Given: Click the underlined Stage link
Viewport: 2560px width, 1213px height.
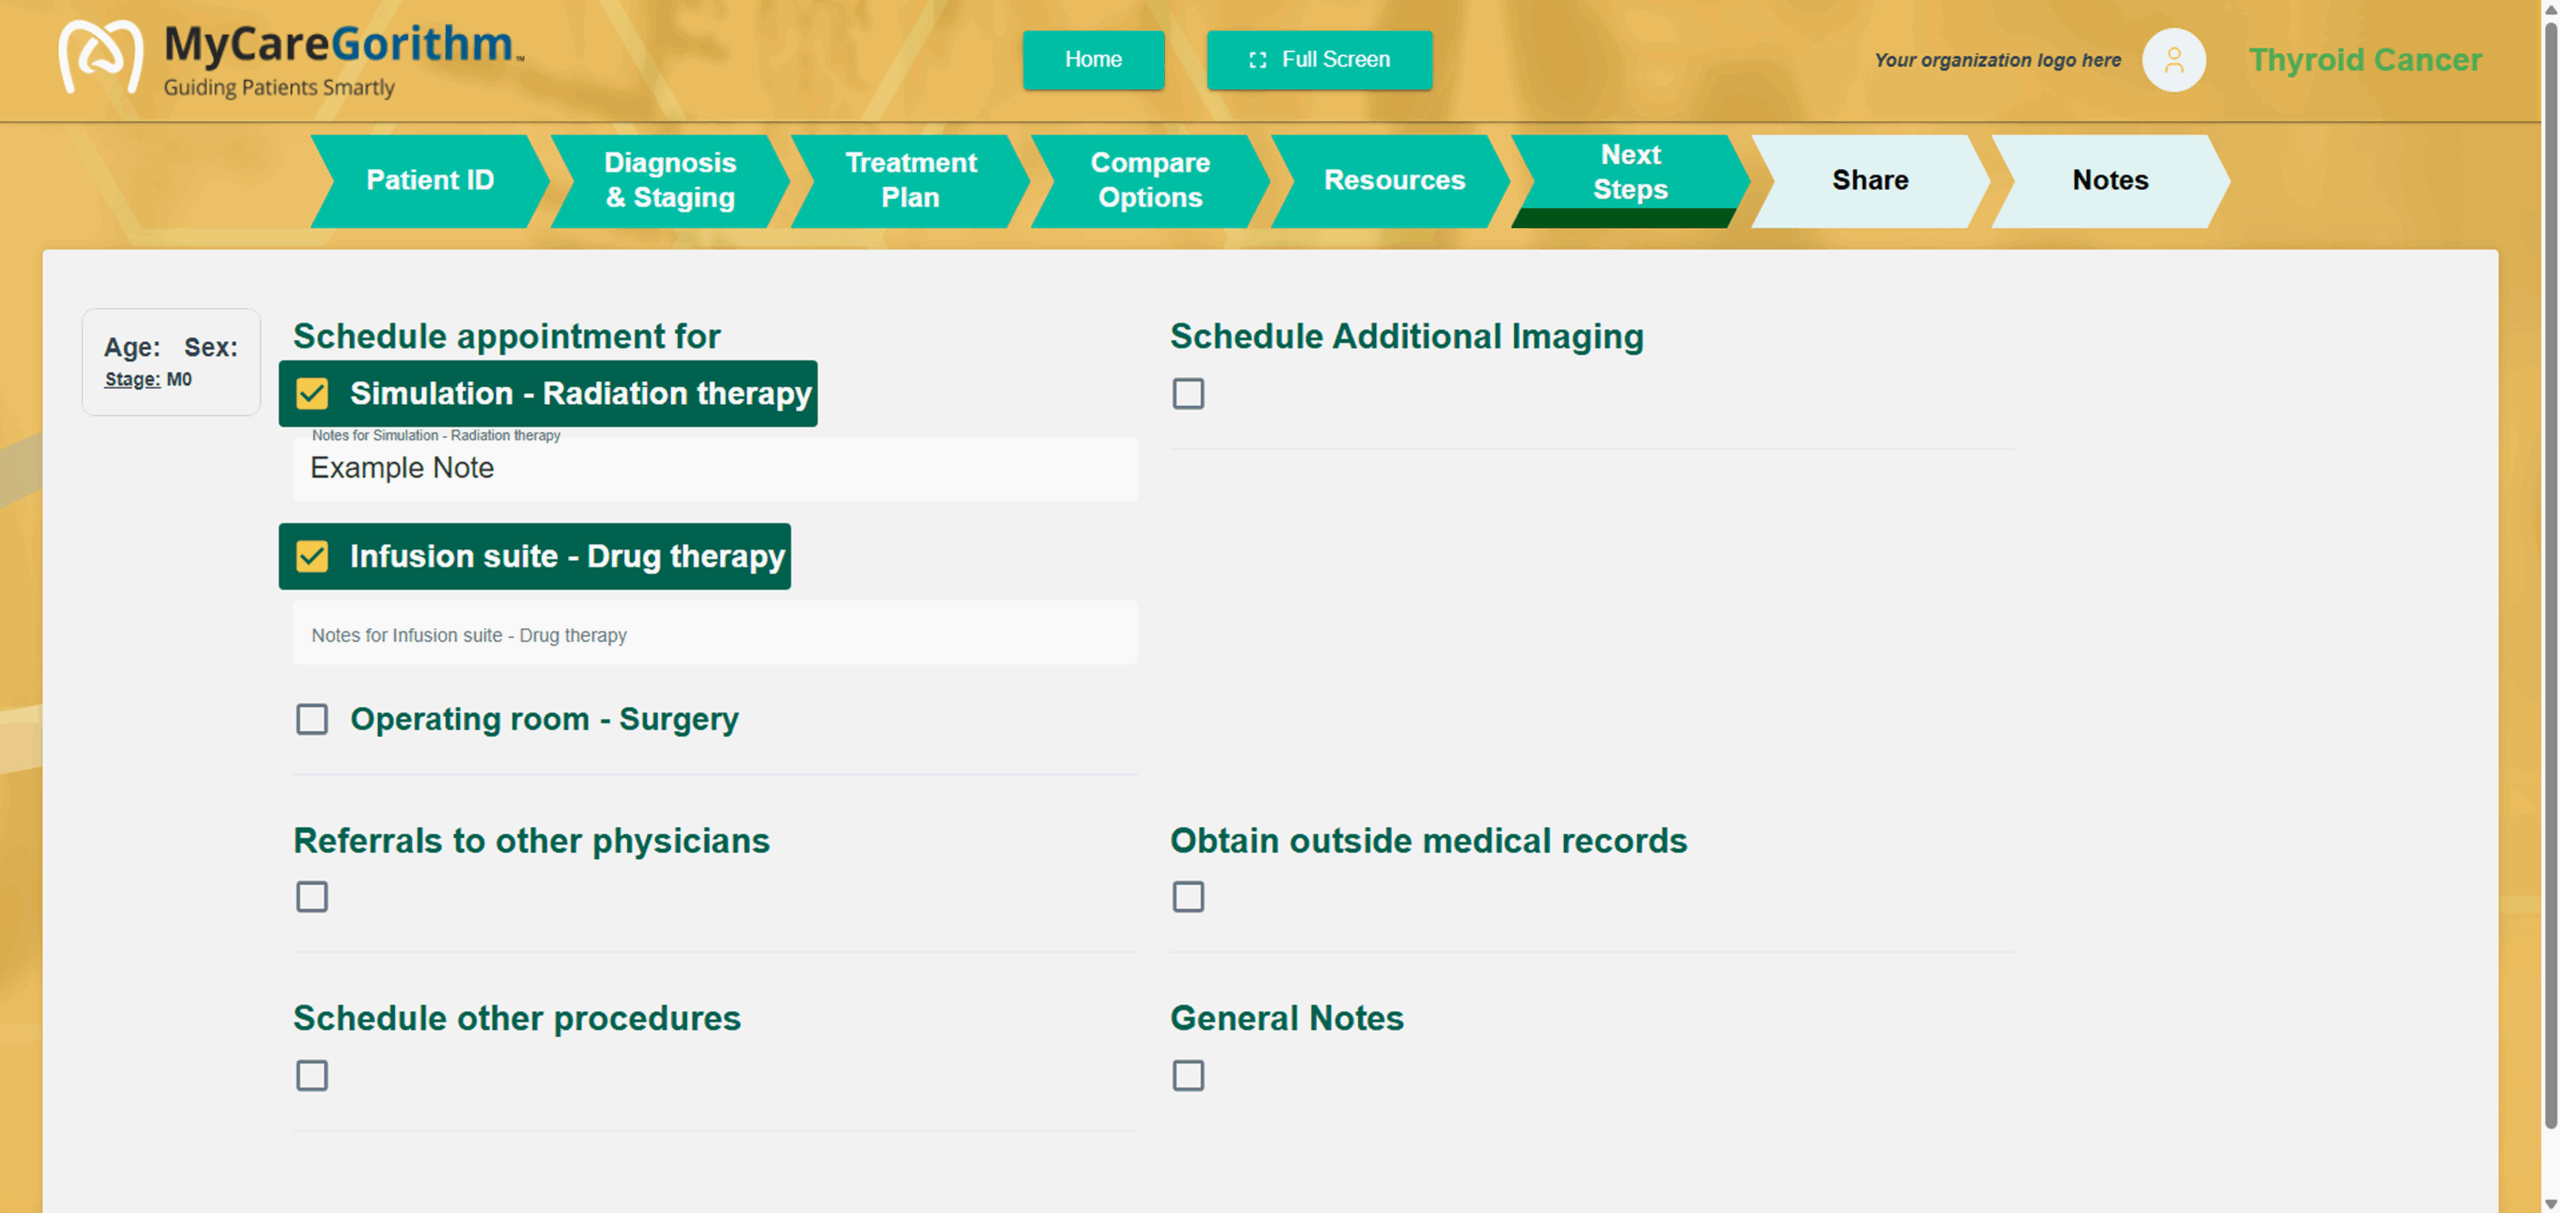Looking at the screenshot, I should pyautogui.click(x=132, y=380).
